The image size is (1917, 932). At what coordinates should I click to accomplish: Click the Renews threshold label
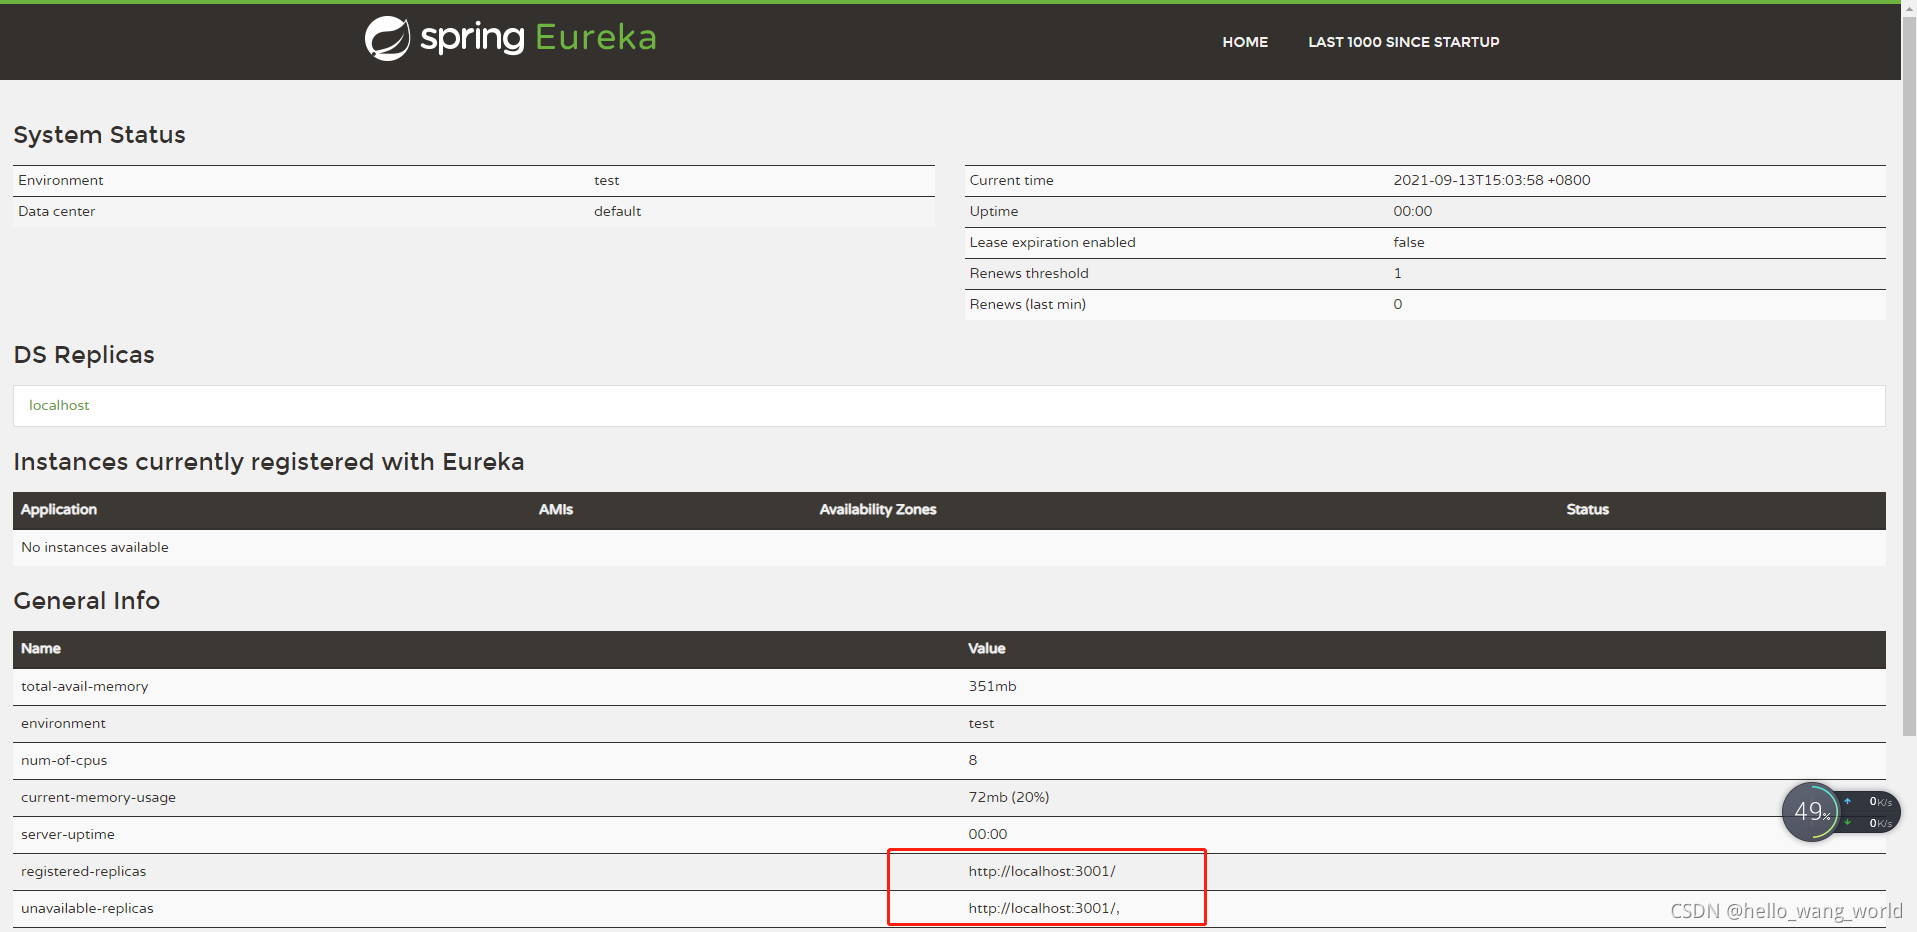[1029, 273]
